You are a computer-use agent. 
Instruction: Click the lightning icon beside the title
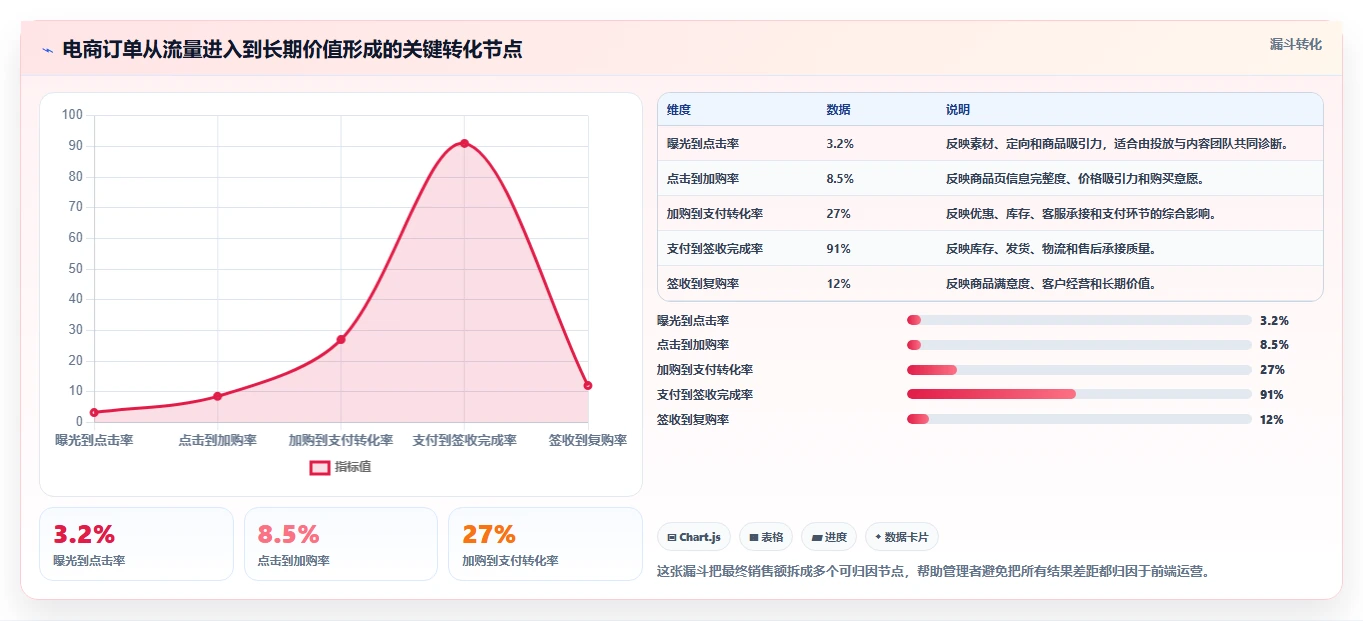click(x=47, y=50)
